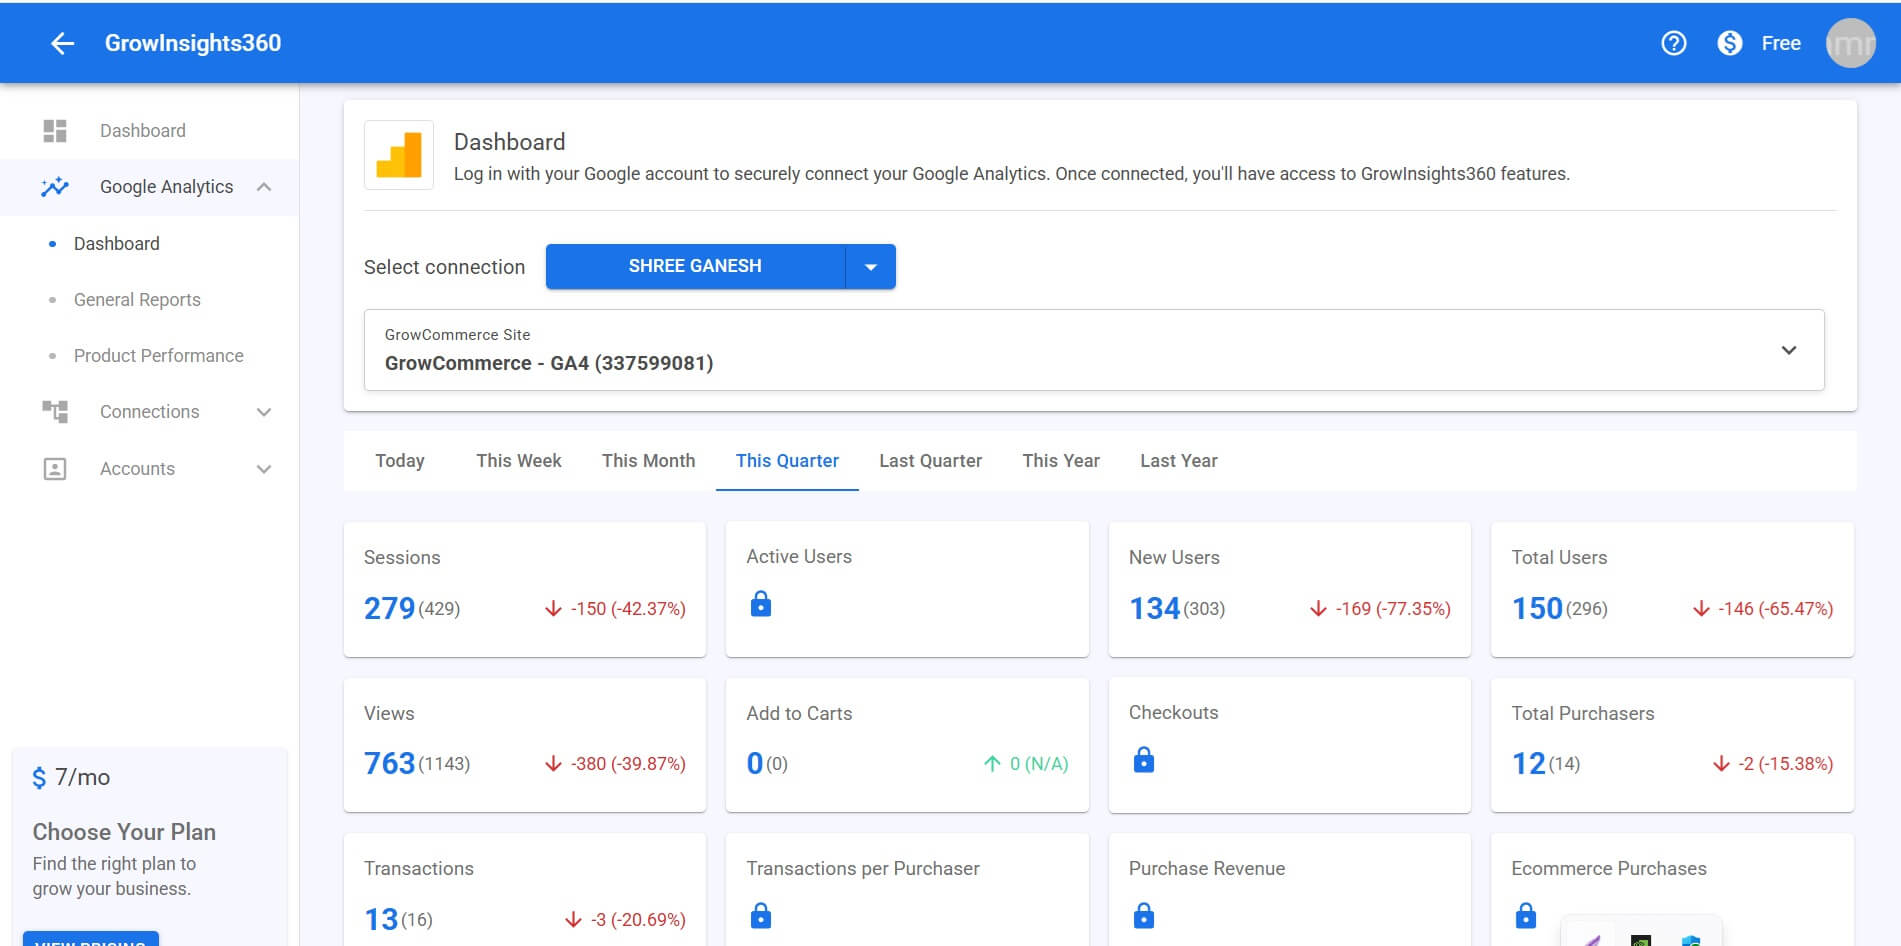Click the Total Purchasers value 12
Image resolution: width=1901 pixels, height=946 pixels.
[1529, 763]
